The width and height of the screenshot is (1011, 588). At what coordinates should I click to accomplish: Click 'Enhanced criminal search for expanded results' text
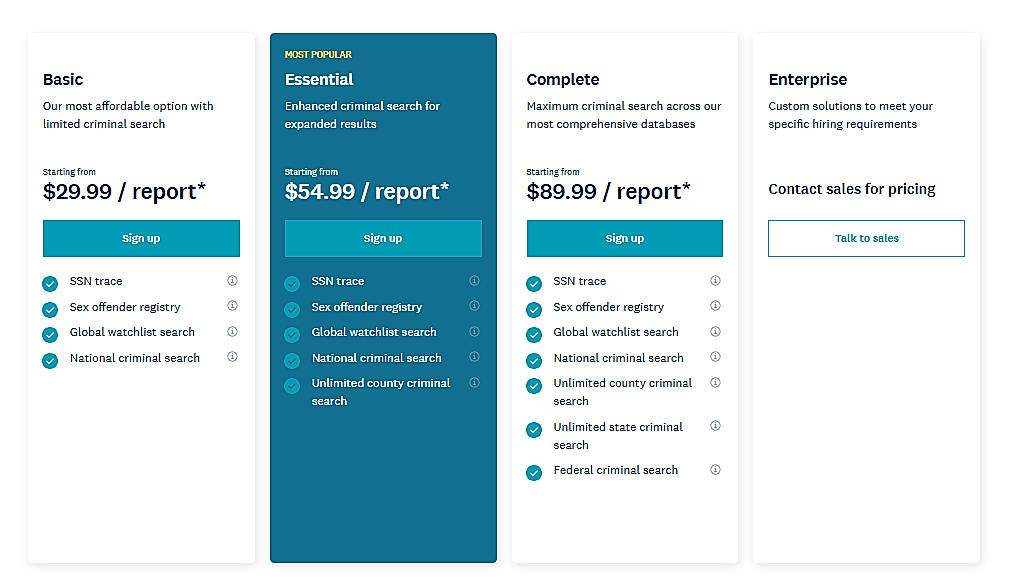362,115
